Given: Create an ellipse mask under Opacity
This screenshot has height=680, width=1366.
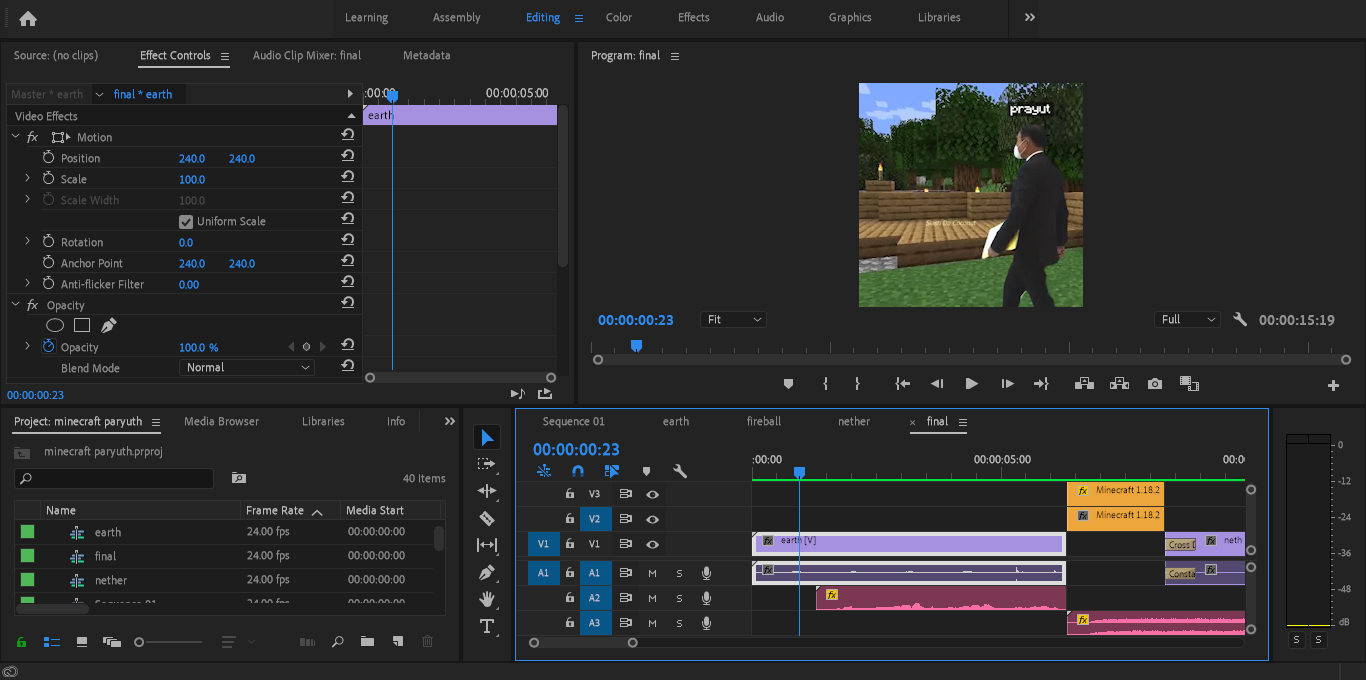Looking at the screenshot, I should coord(55,325).
